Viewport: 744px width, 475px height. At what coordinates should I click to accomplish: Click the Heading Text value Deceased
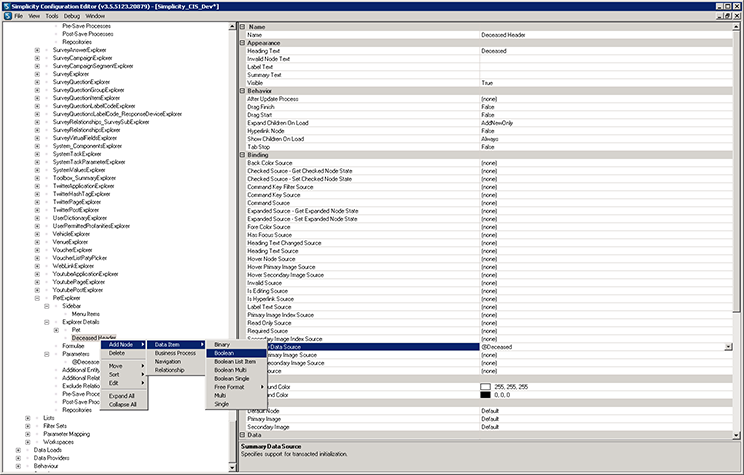(493, 51)
